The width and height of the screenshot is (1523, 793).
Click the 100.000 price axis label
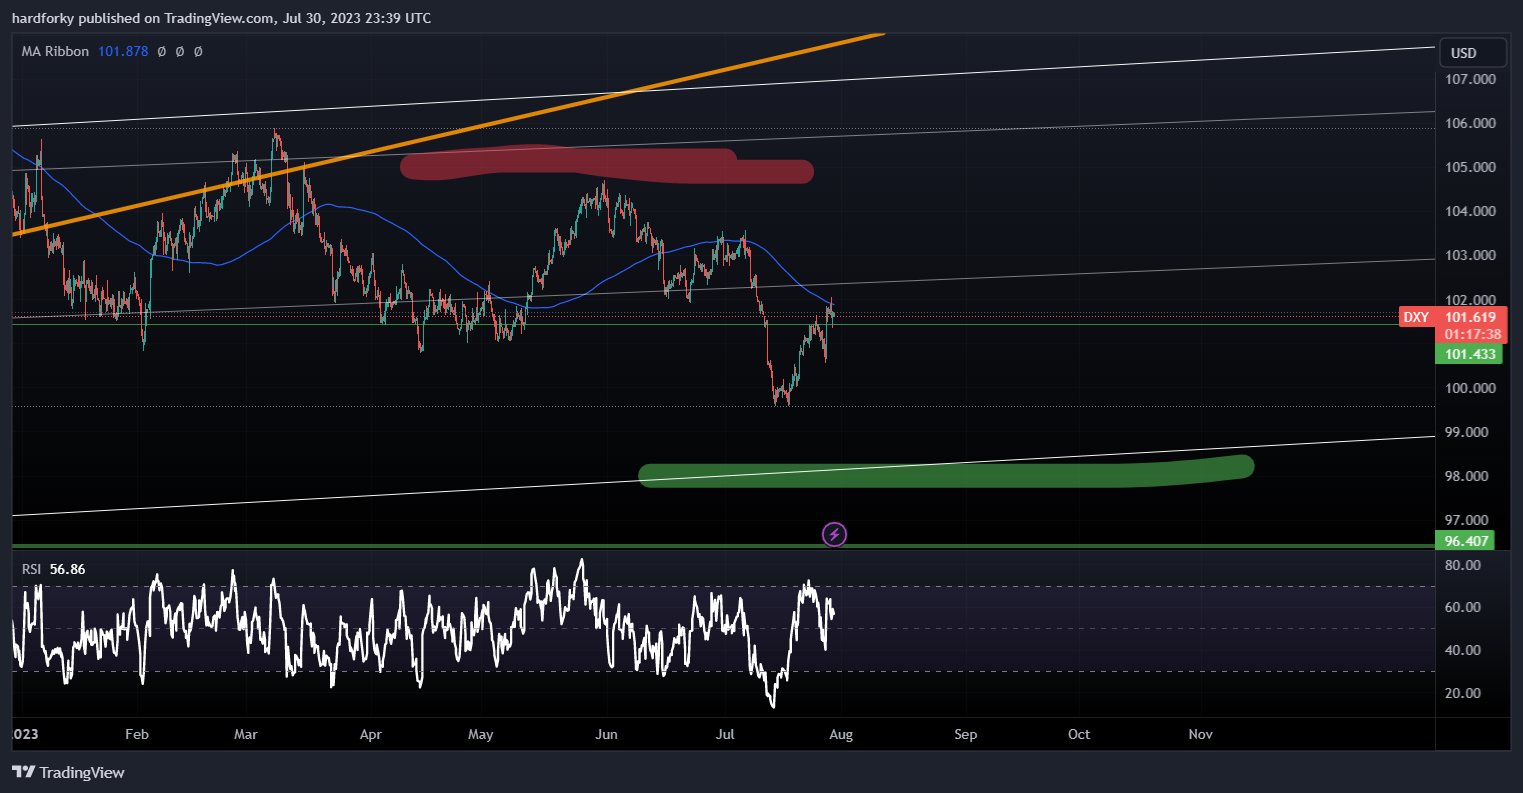1471,388
